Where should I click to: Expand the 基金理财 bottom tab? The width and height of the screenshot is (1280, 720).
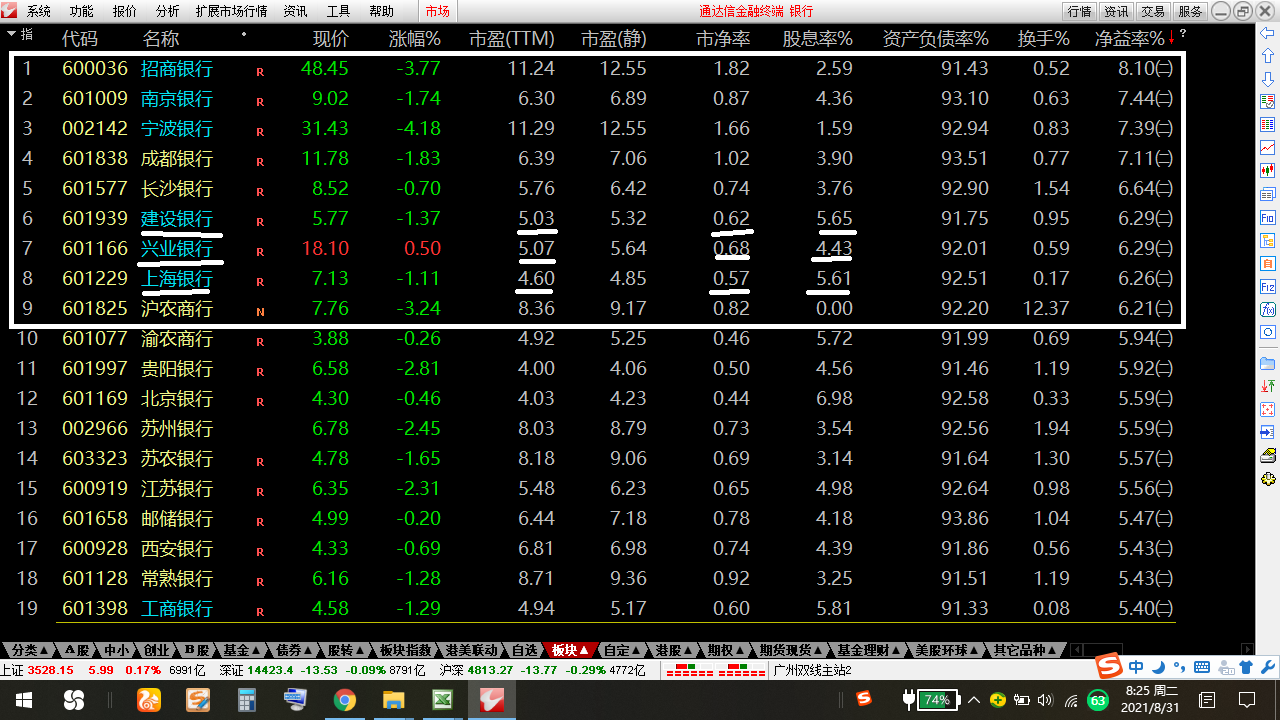pyautogui.click(x=869, y=650)
